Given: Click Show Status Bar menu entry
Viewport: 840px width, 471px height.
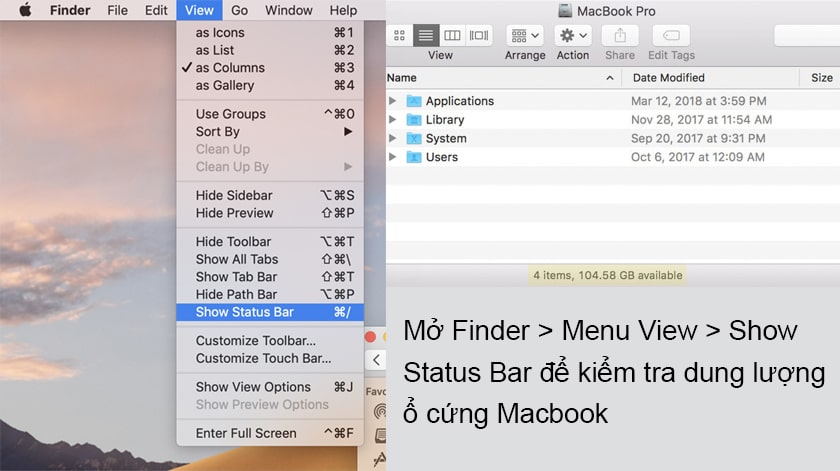Looking at the screenshot, I should point(270,312).
